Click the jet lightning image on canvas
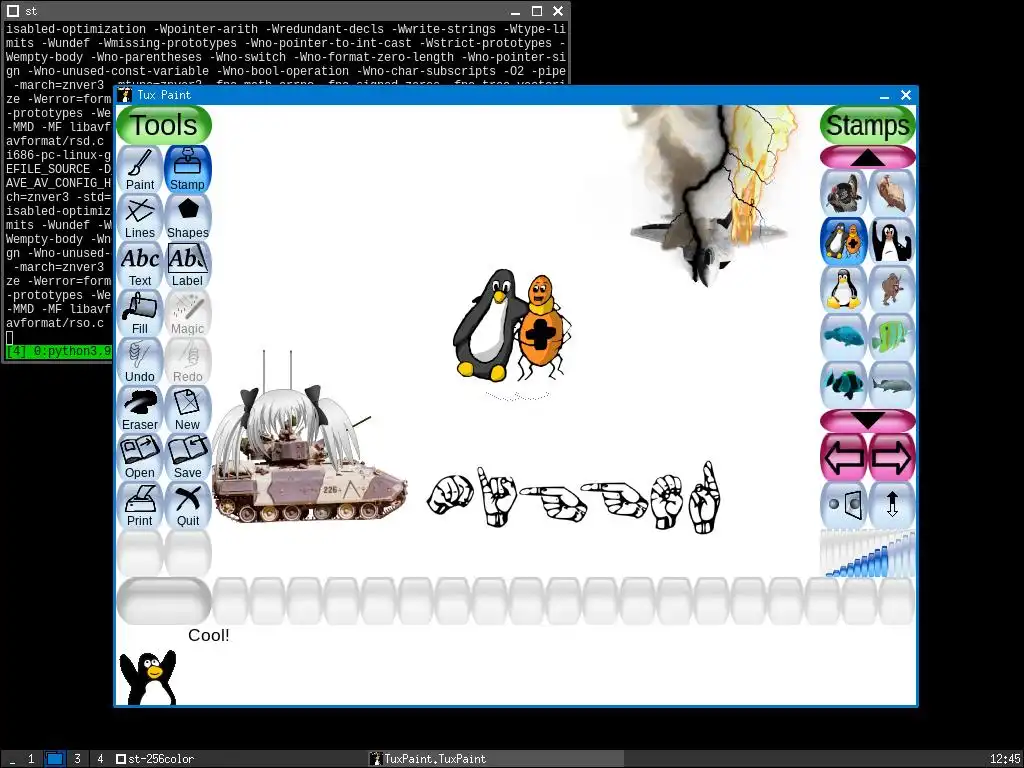Viewport: 1024px width, 768px height. (x=711, y=196)
